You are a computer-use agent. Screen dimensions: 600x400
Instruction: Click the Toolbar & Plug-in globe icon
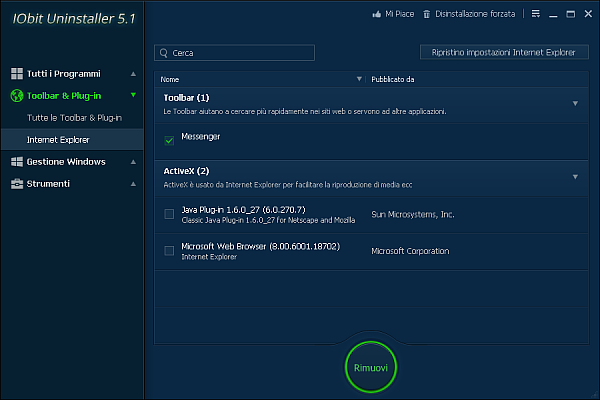(x=17, y=96)
